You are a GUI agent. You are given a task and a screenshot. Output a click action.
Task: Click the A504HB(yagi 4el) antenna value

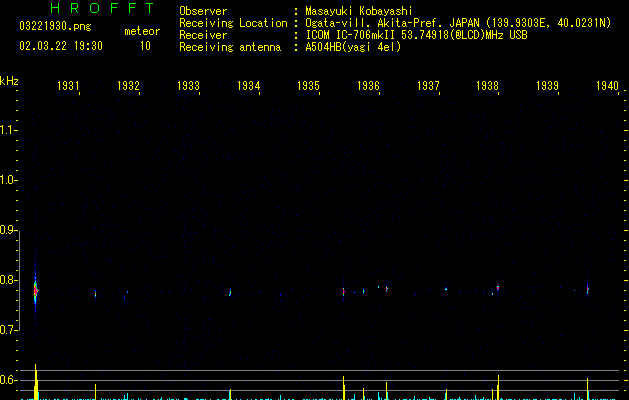(353, 47)
